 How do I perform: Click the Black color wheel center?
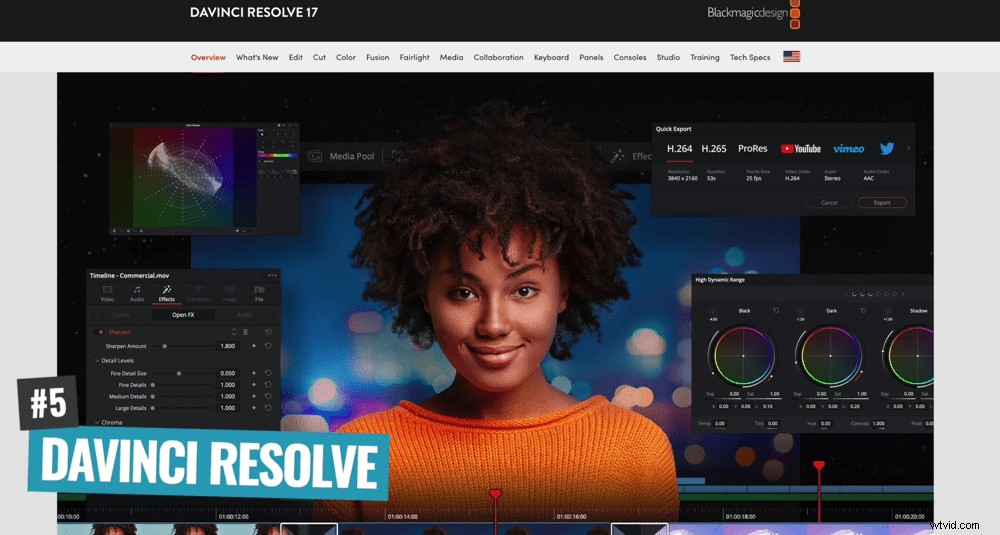pyautogui.click(x=743, y=356)
